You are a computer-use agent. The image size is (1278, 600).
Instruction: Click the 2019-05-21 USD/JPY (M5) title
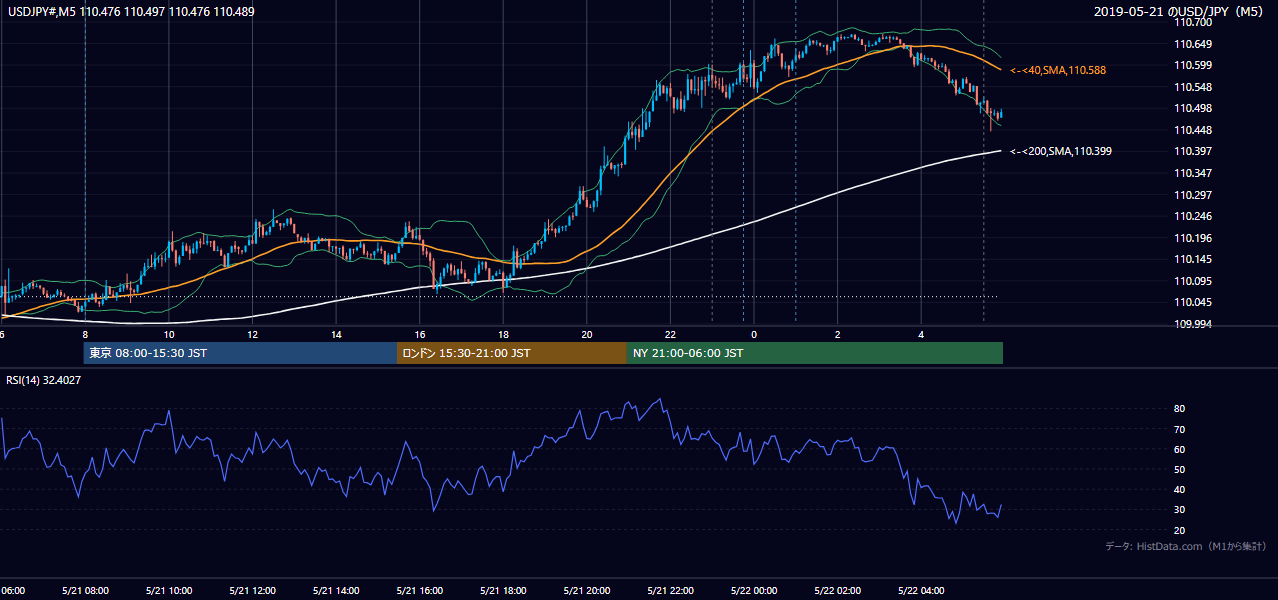(1180, 11)
